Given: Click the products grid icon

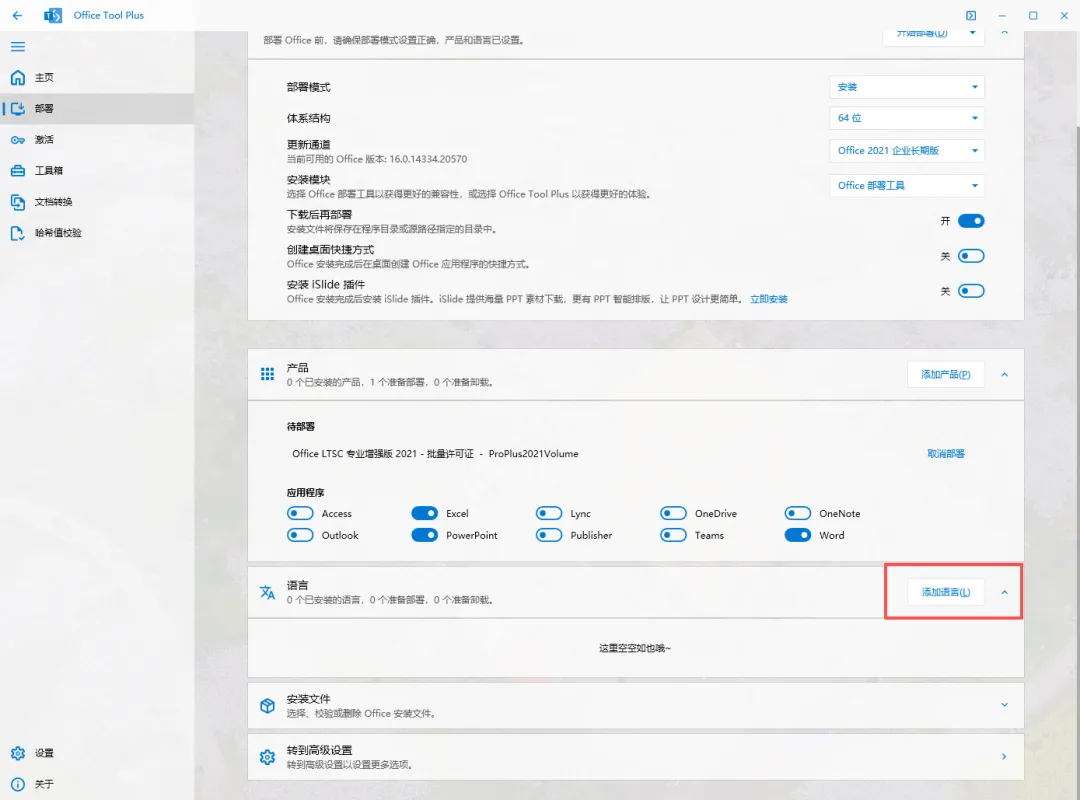Looking at the screenshot, I should tap(267, 374).
